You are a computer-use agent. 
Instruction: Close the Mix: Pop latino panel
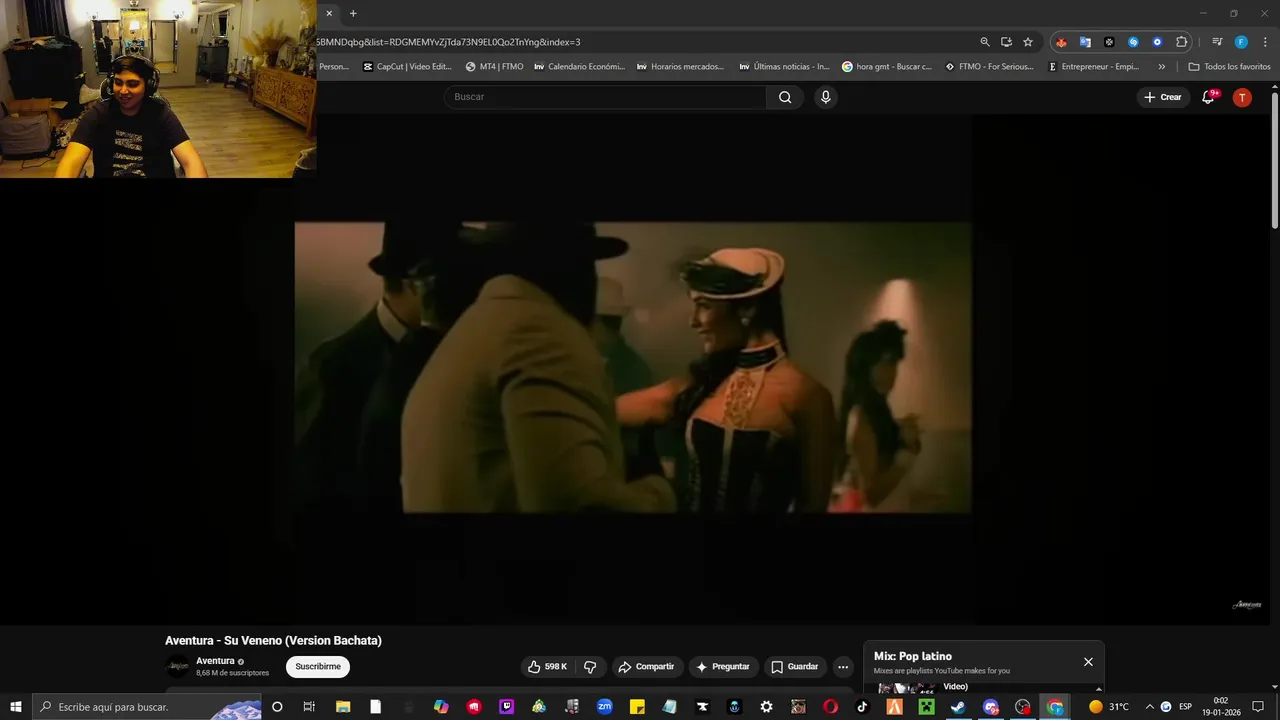point(1088,662)
